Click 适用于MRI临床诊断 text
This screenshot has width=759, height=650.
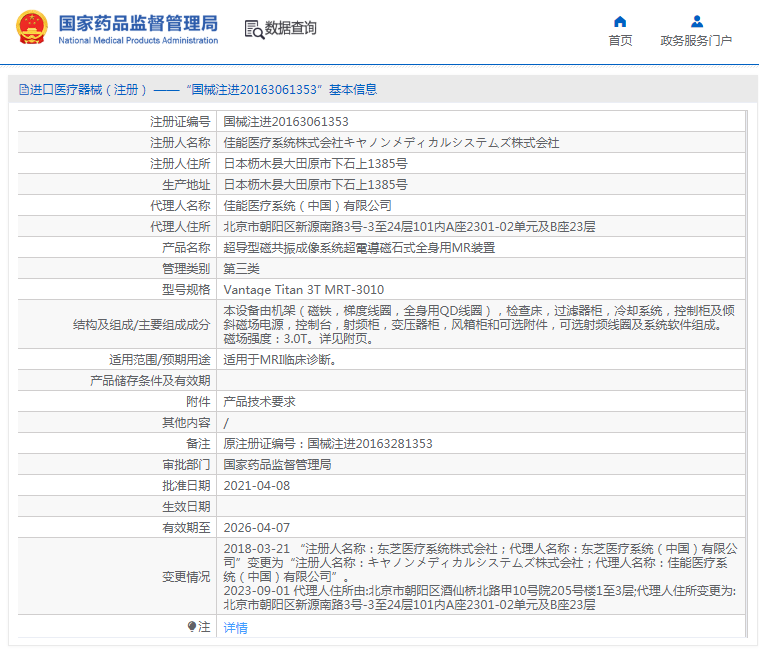point(279,360)
